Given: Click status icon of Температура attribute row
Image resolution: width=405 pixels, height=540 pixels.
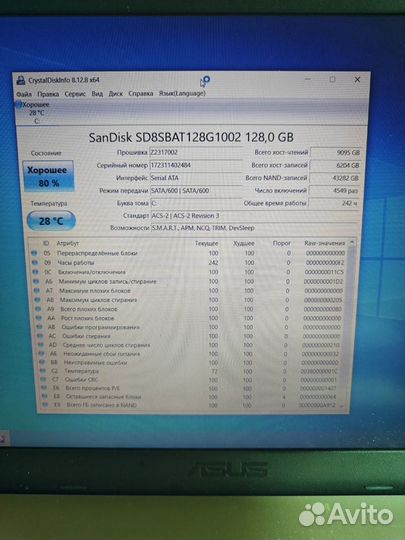Looking at the screenshot, I should pyautogui.click(x=43, y=371).
